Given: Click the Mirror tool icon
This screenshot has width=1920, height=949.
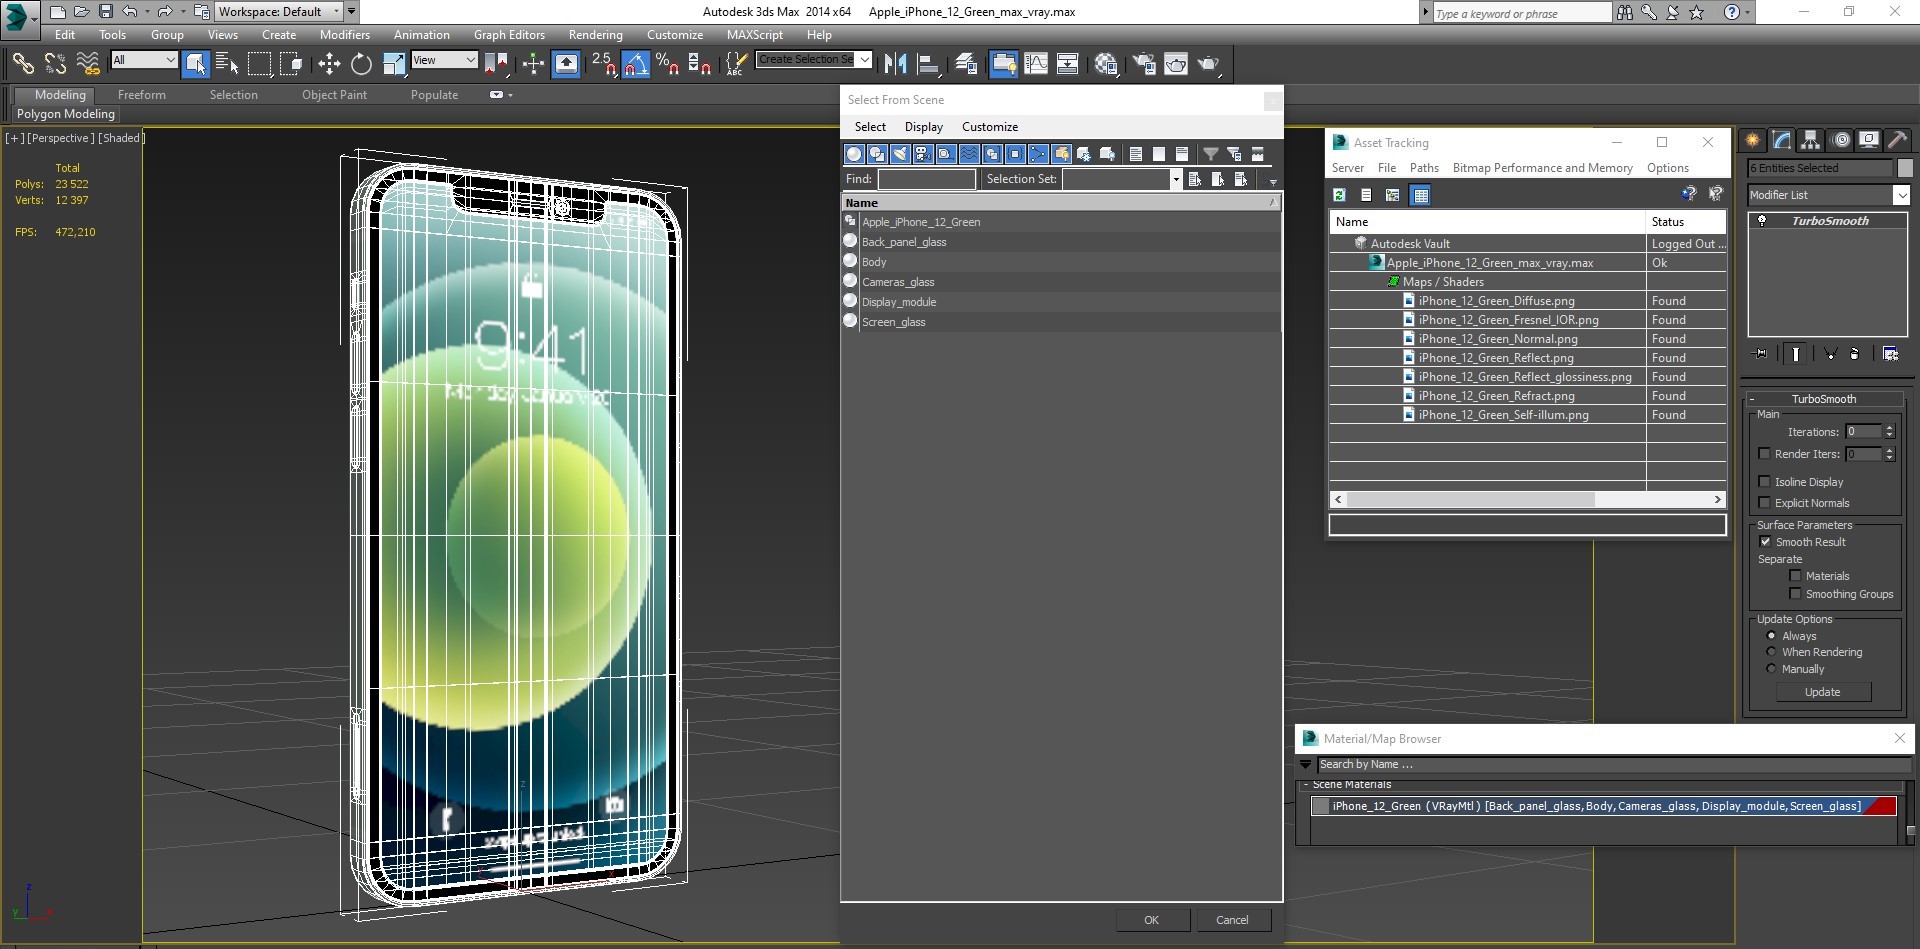Looking at the screenshot, I should (895, 64).
